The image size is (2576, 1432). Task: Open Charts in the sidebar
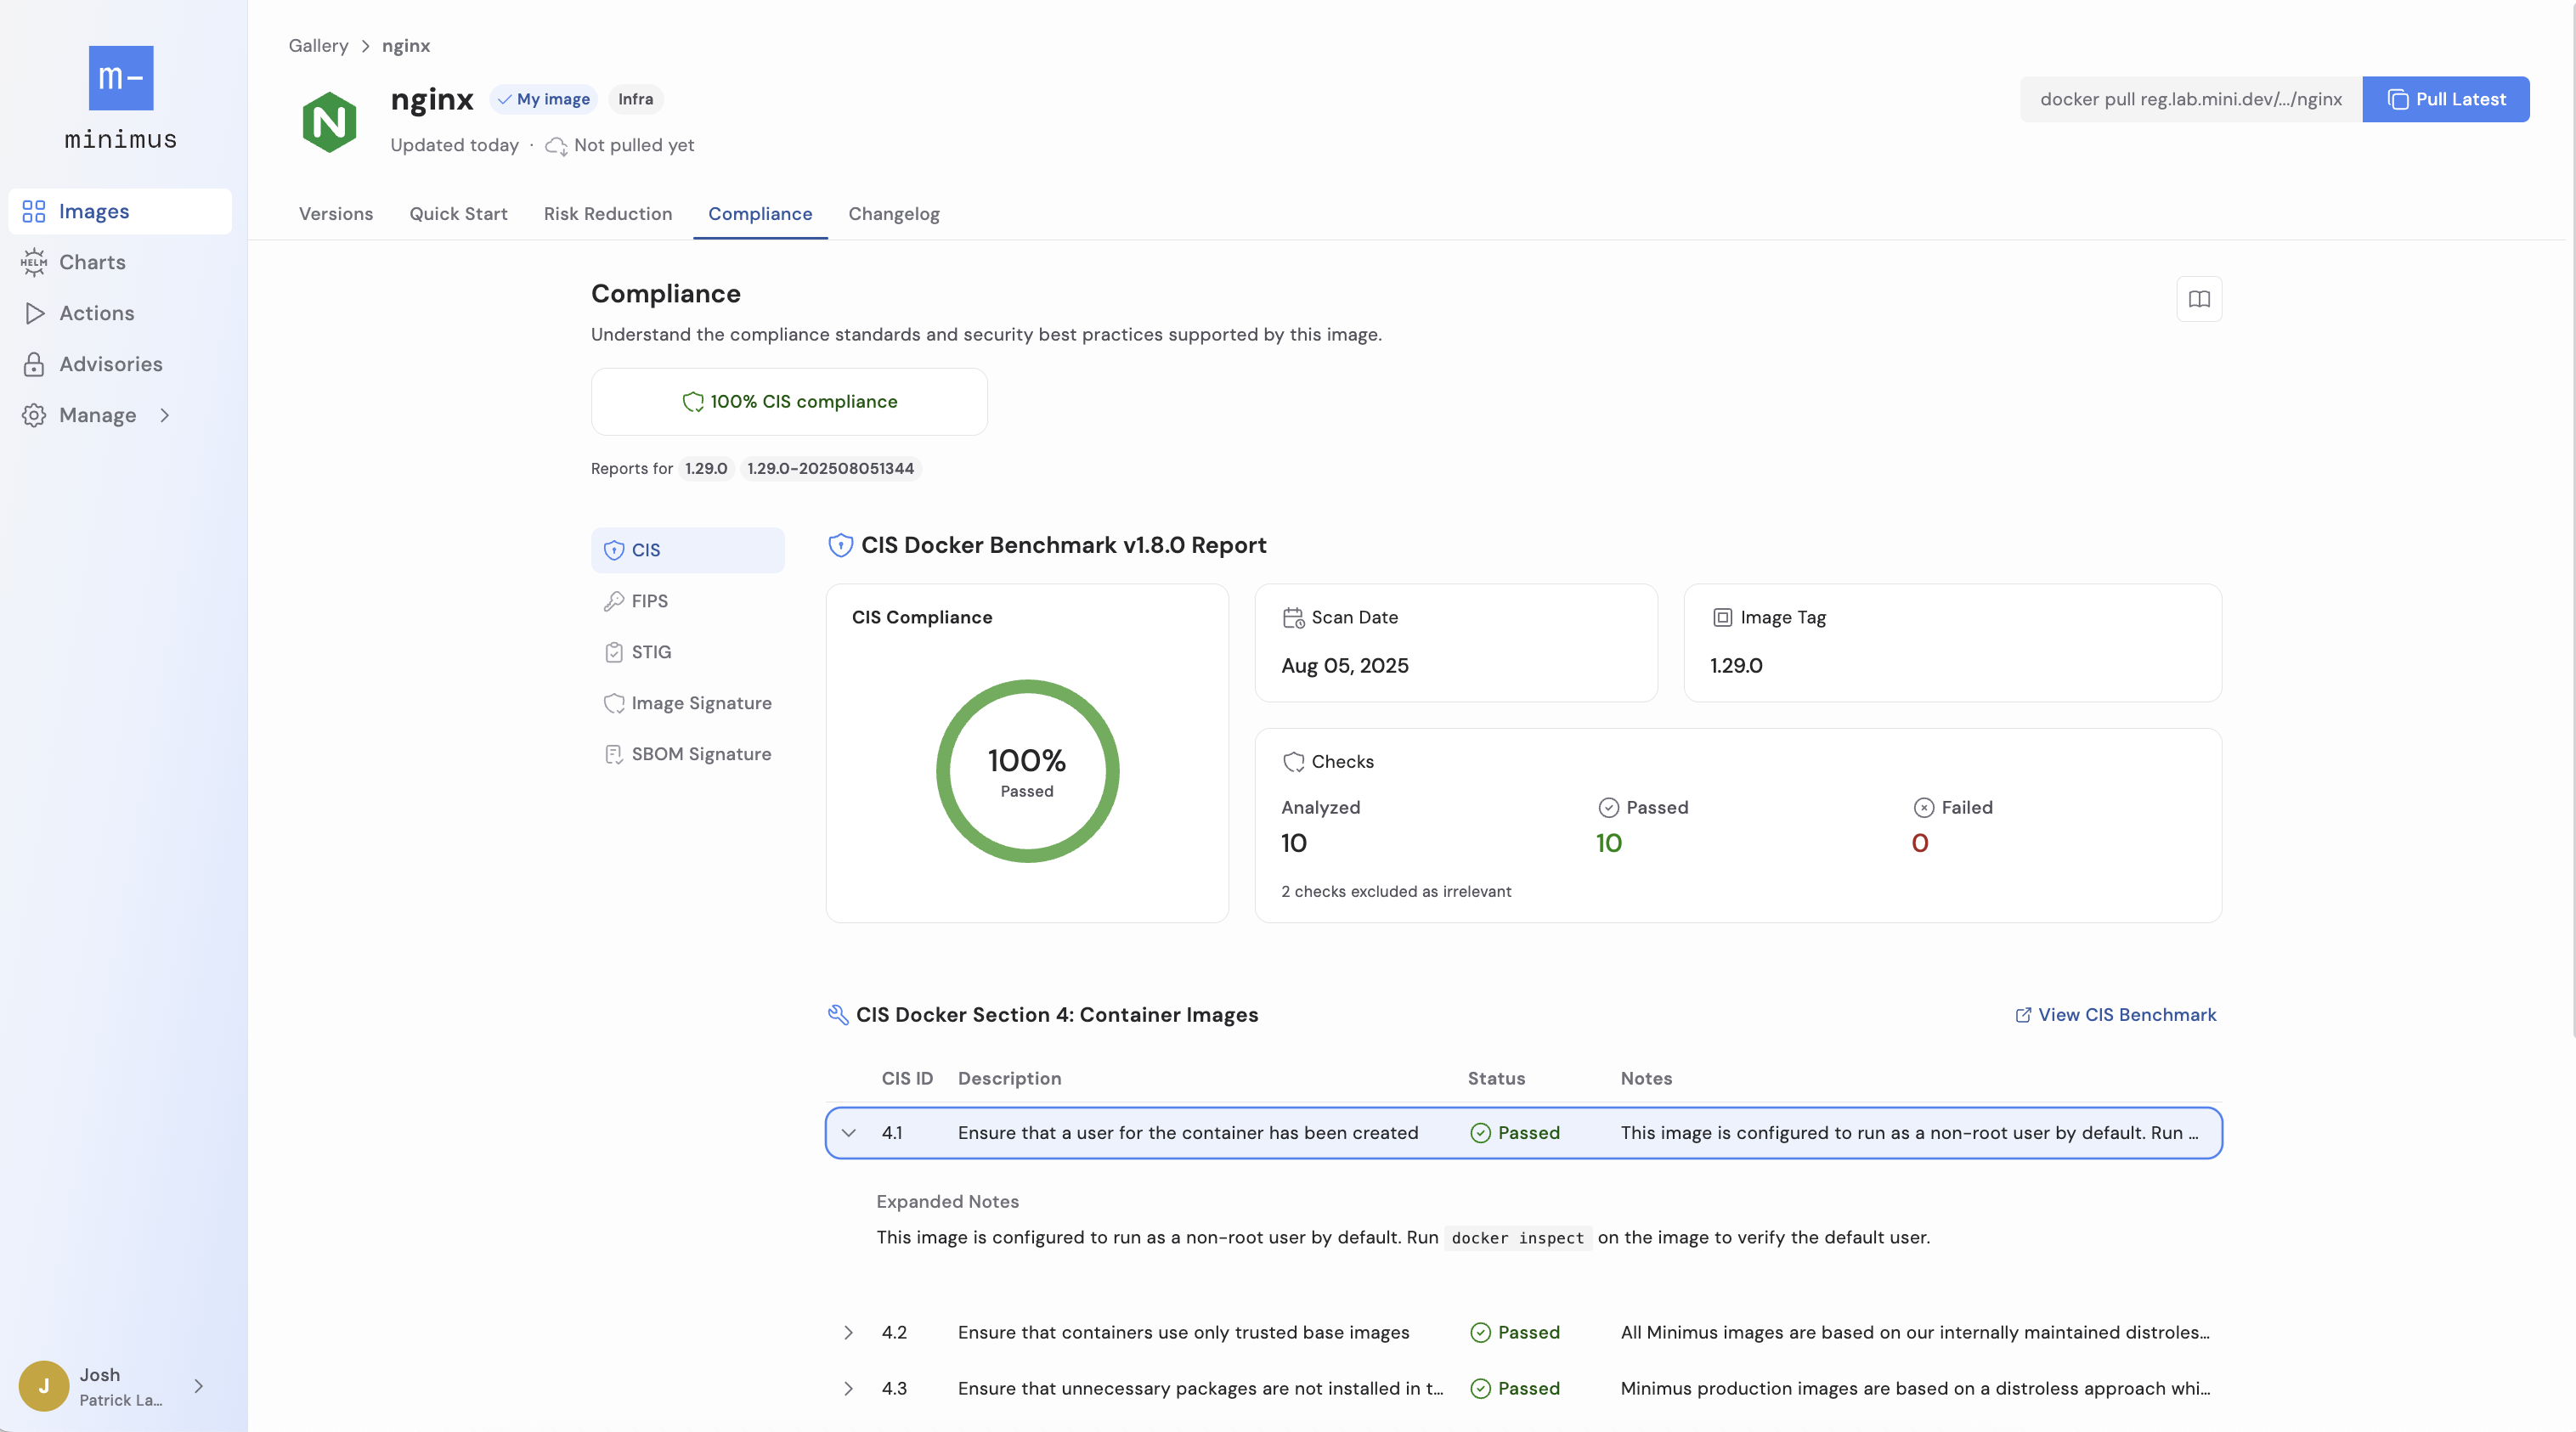coord(120,262)
